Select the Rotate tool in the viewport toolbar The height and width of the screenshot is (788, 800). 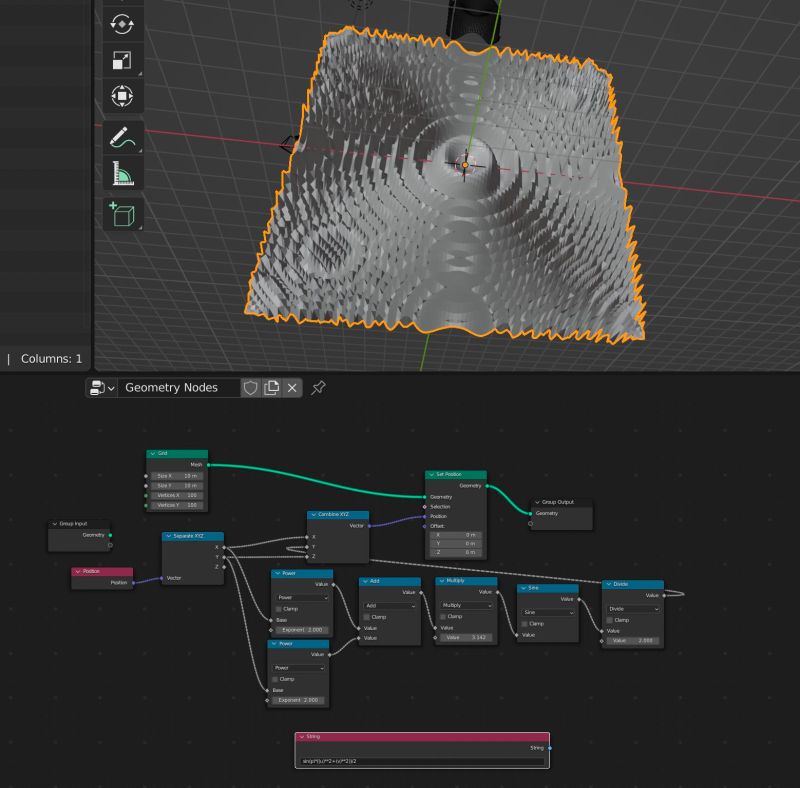click(125, 24)
